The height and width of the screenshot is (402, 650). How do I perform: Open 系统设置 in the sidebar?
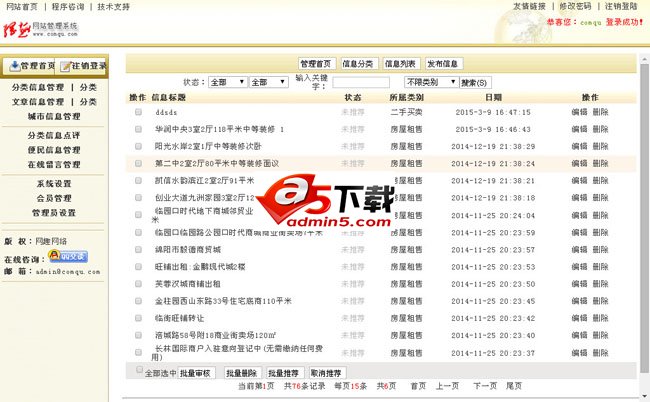pyautogui.click(x=54, y=184)
